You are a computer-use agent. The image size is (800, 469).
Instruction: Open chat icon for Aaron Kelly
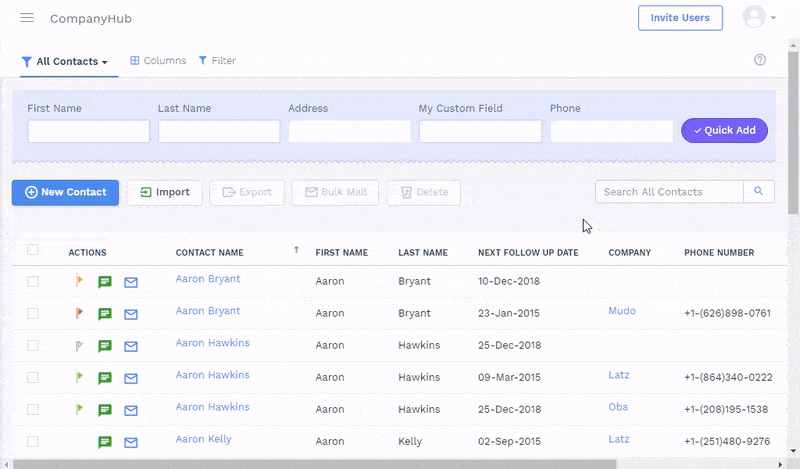click(105, 442)
